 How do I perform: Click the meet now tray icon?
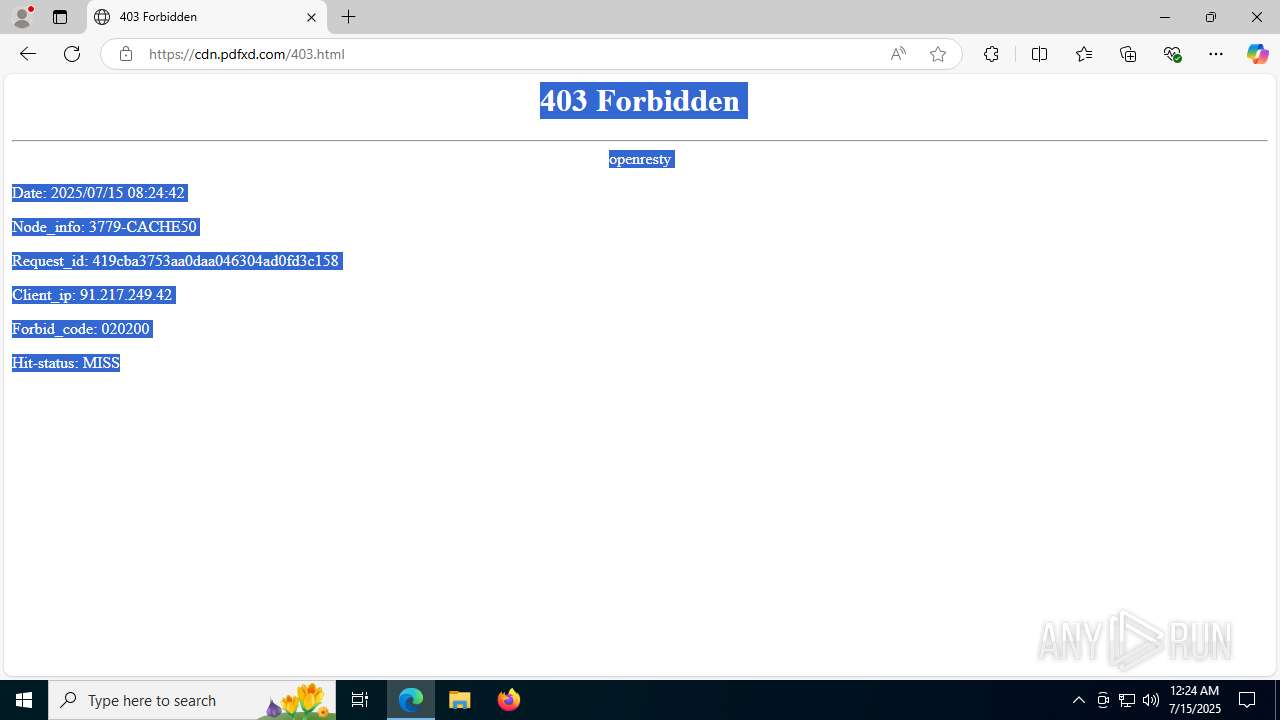(1103, 700)
